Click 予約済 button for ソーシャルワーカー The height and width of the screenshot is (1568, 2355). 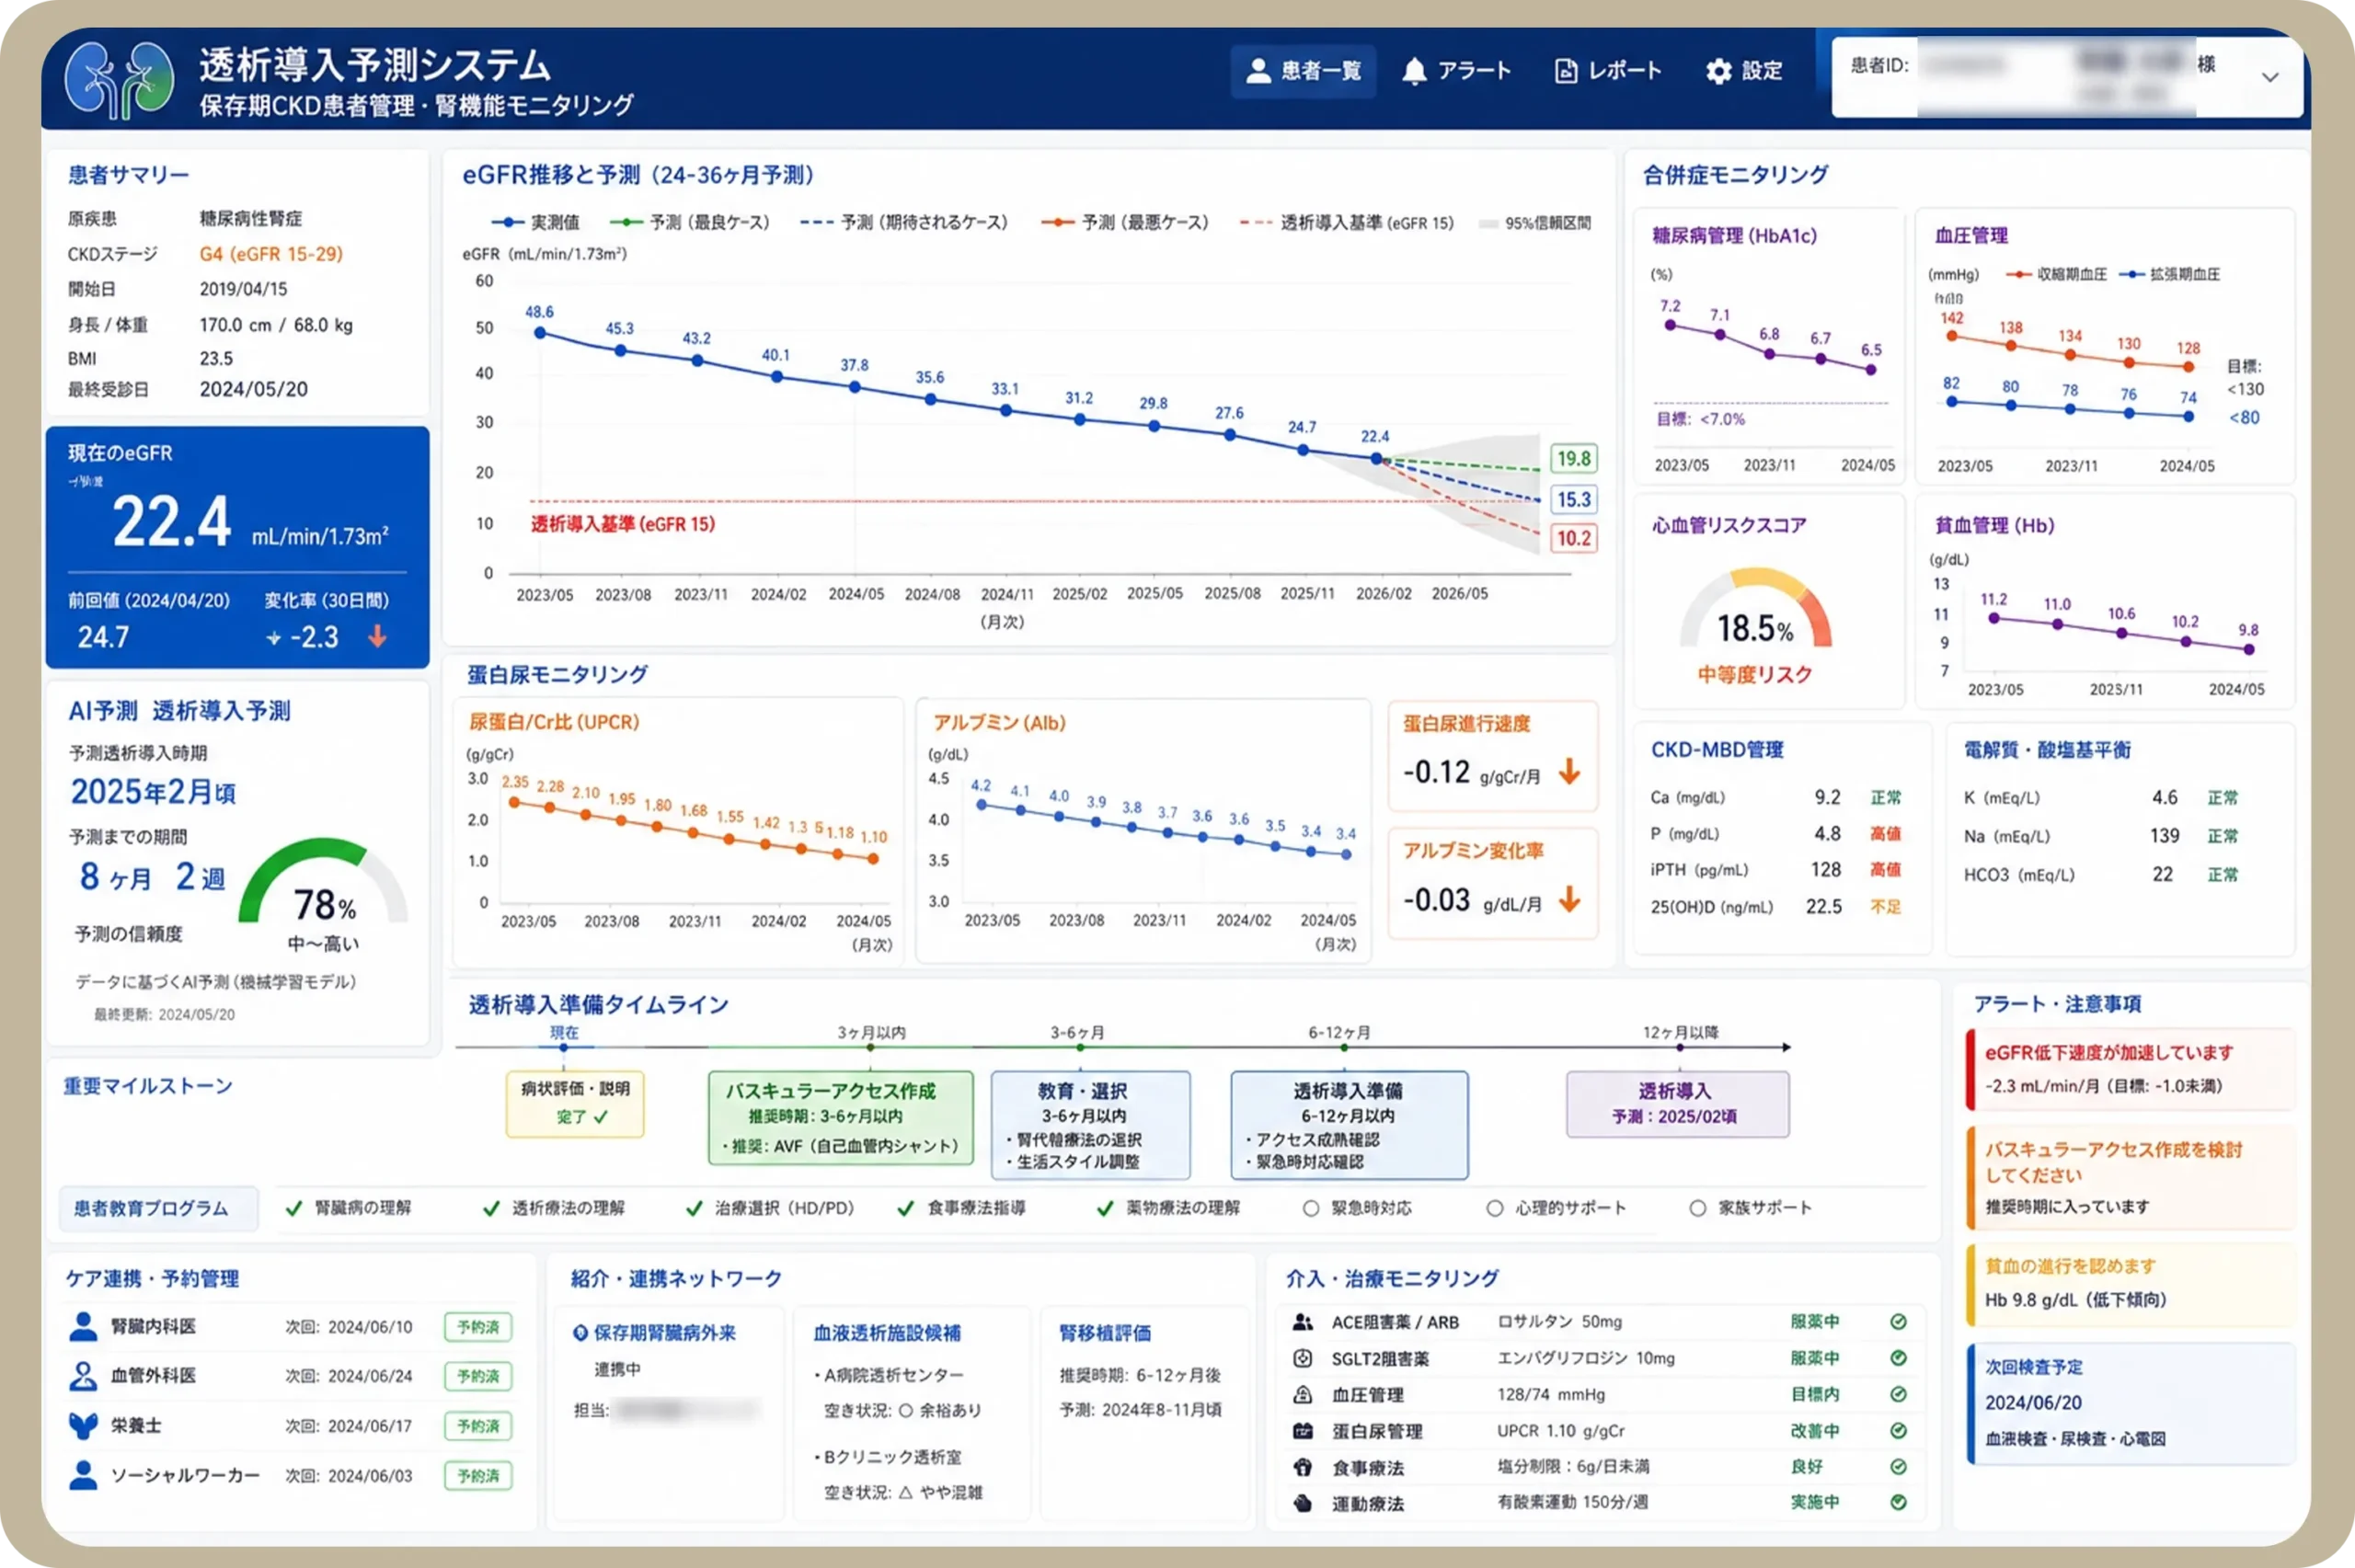pos(478,1475)
